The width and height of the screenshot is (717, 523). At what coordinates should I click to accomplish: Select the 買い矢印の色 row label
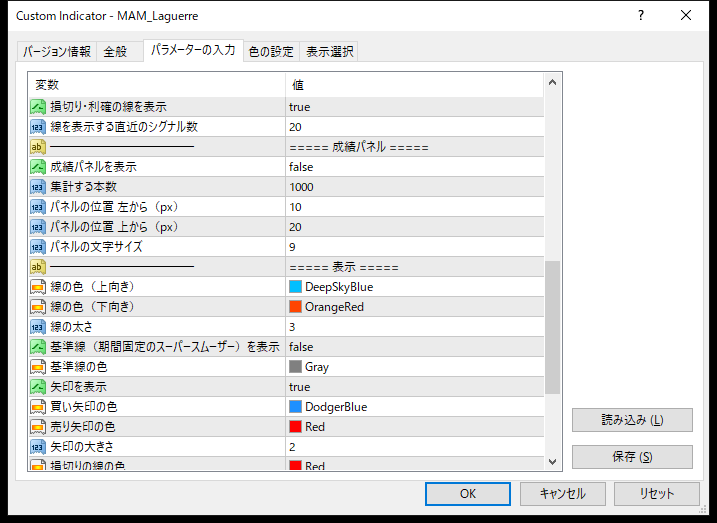(84, 407)
